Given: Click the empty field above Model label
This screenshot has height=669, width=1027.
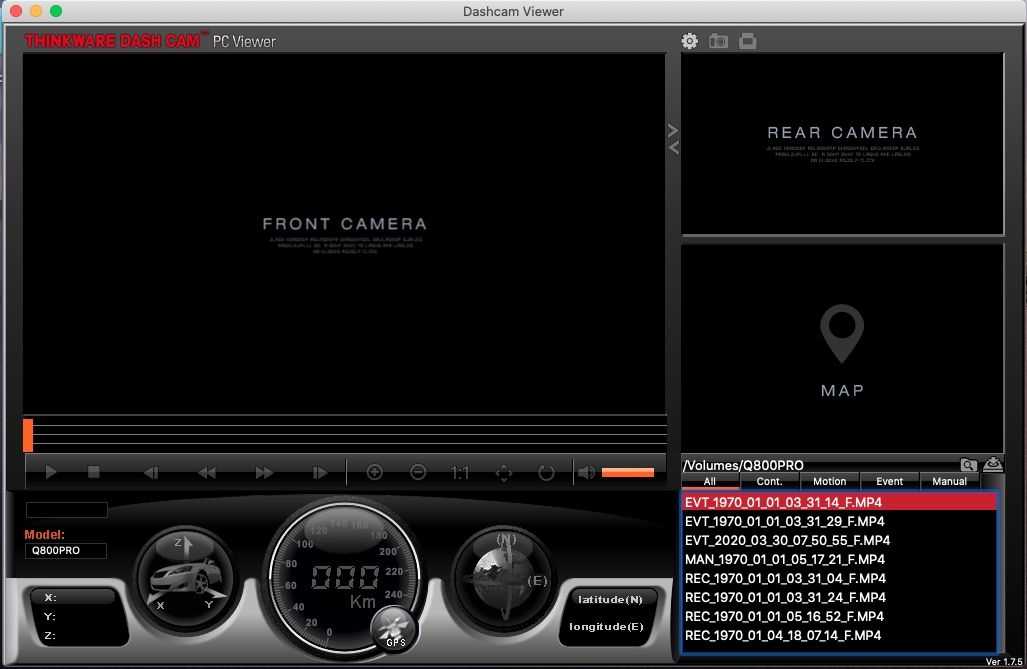Looking at the screenshot, I should 66,510.
